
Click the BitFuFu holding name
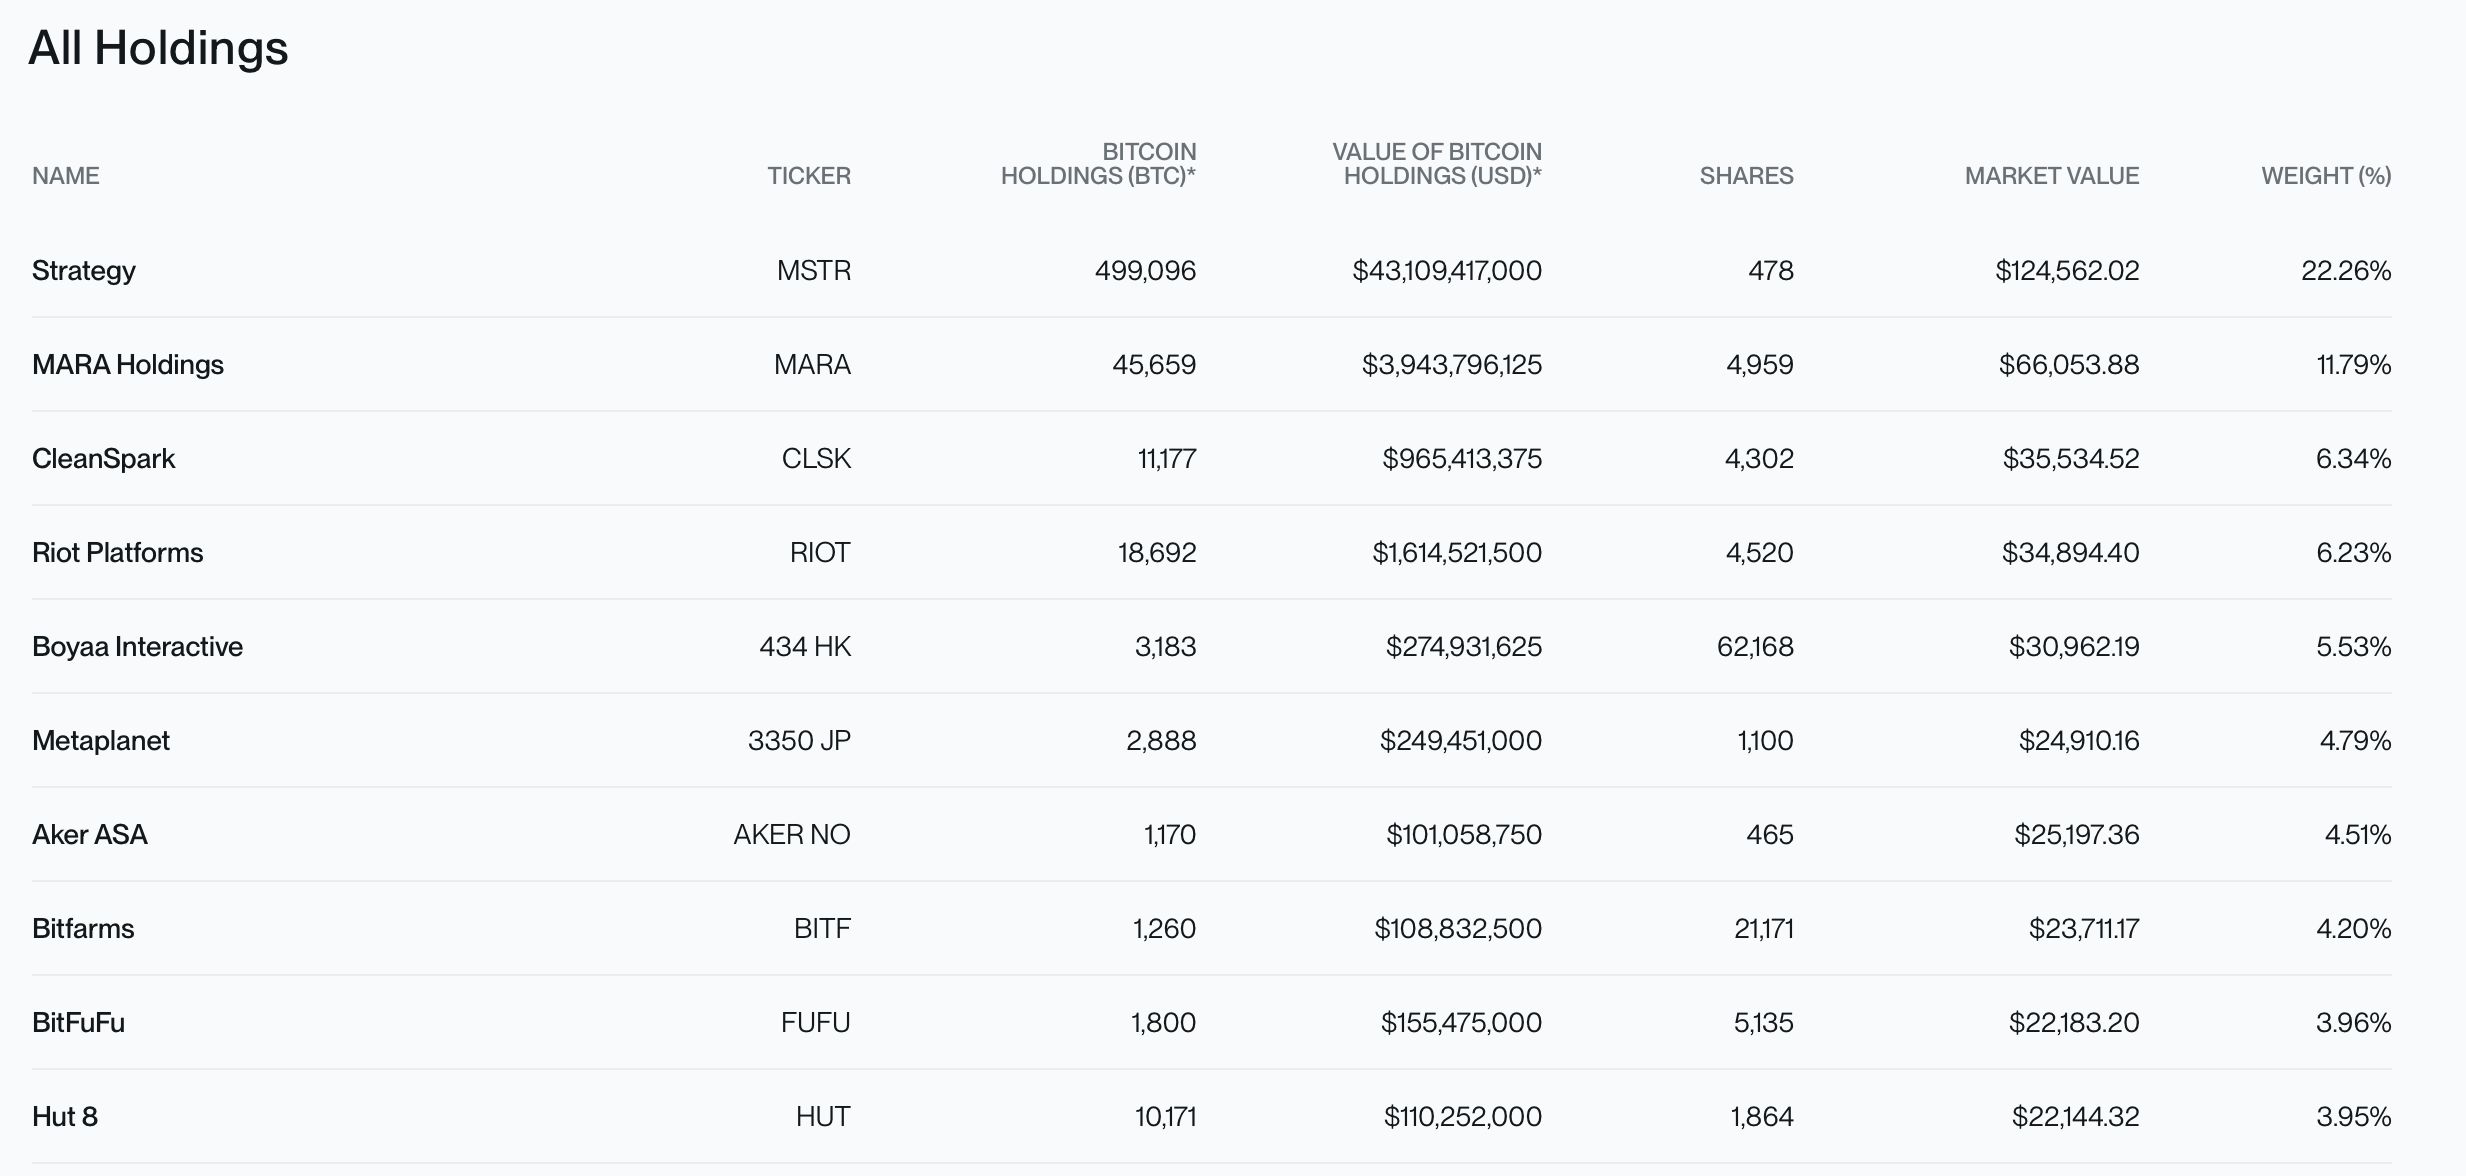[79, 1023]
